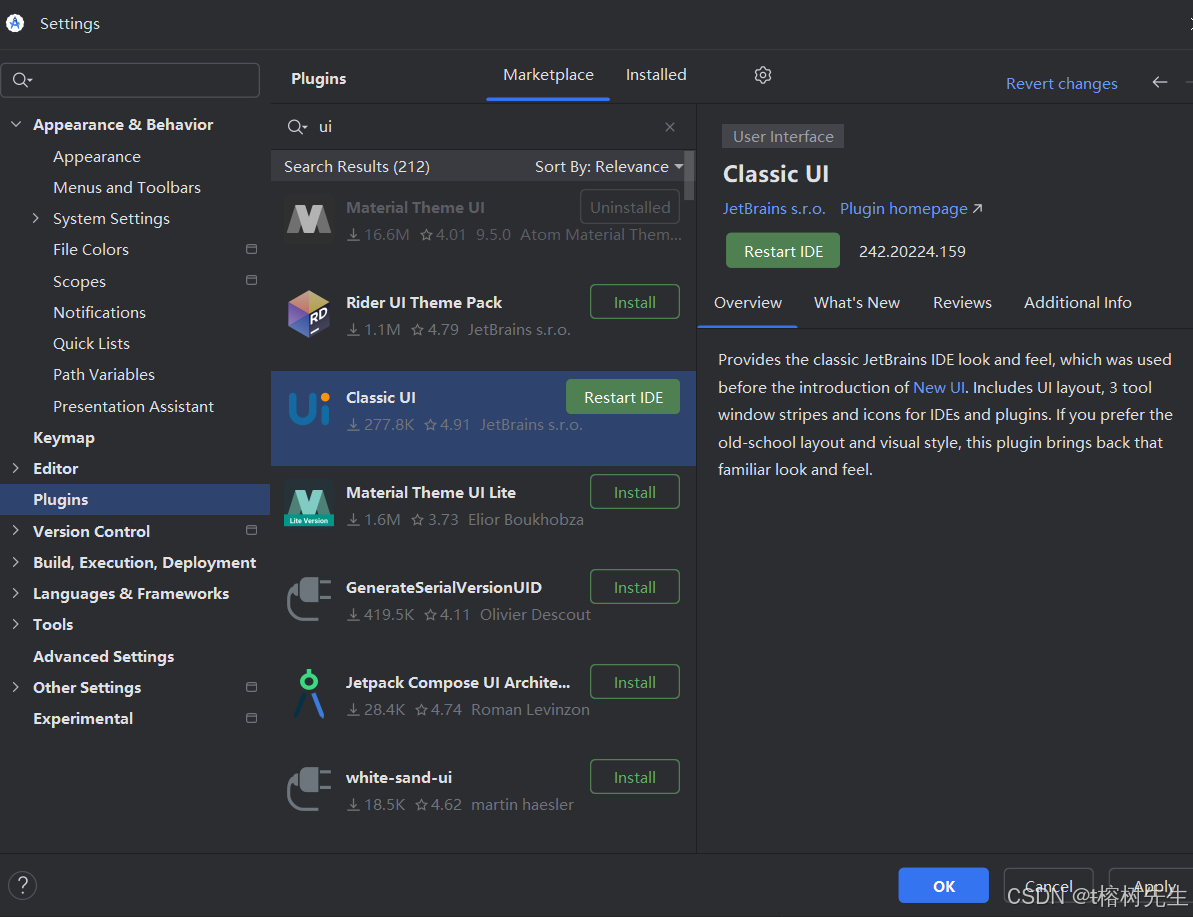Open the Additional Info tab
This screenshot has width=1193, height=917.
point(1077,303)
